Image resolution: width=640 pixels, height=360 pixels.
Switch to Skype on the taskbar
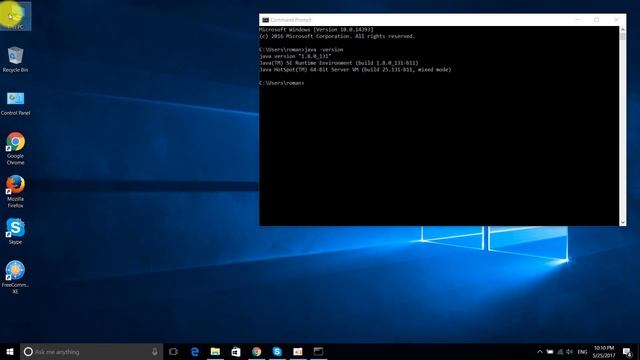277,351
